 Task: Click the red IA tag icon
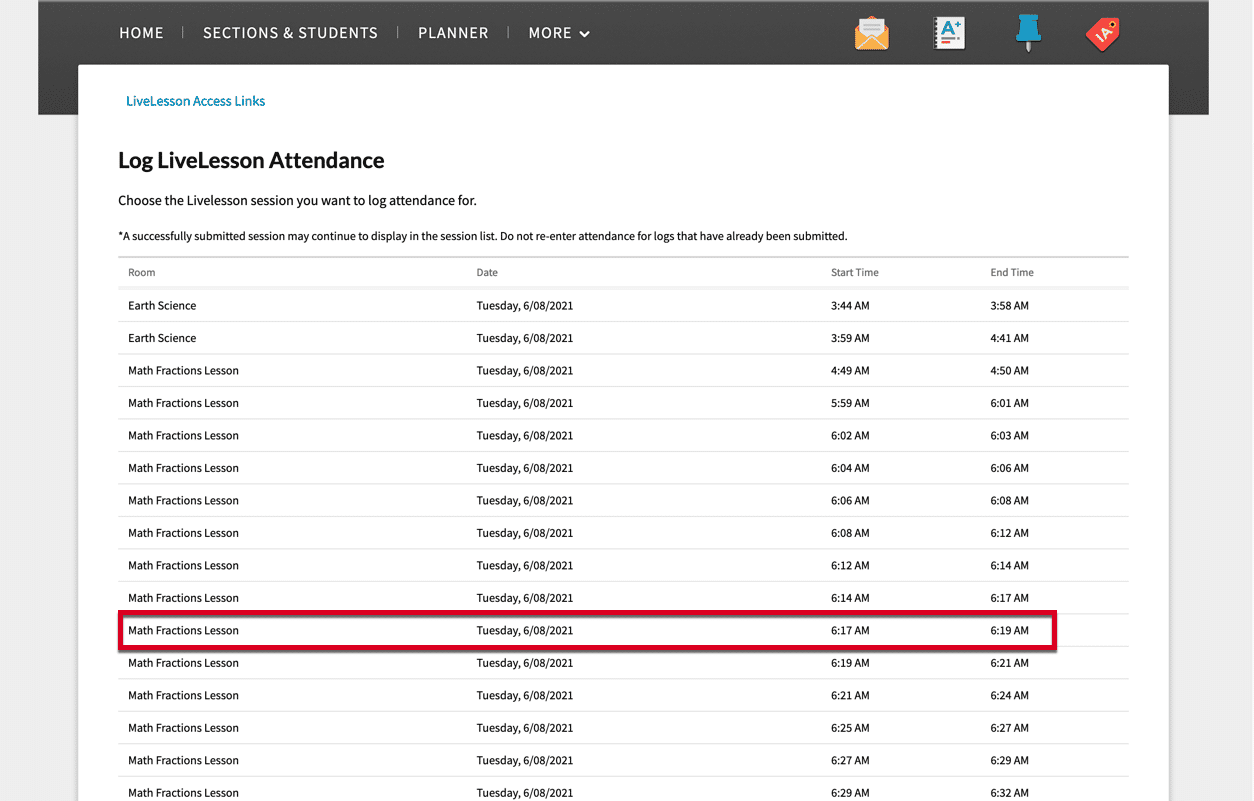[1101, 33]
